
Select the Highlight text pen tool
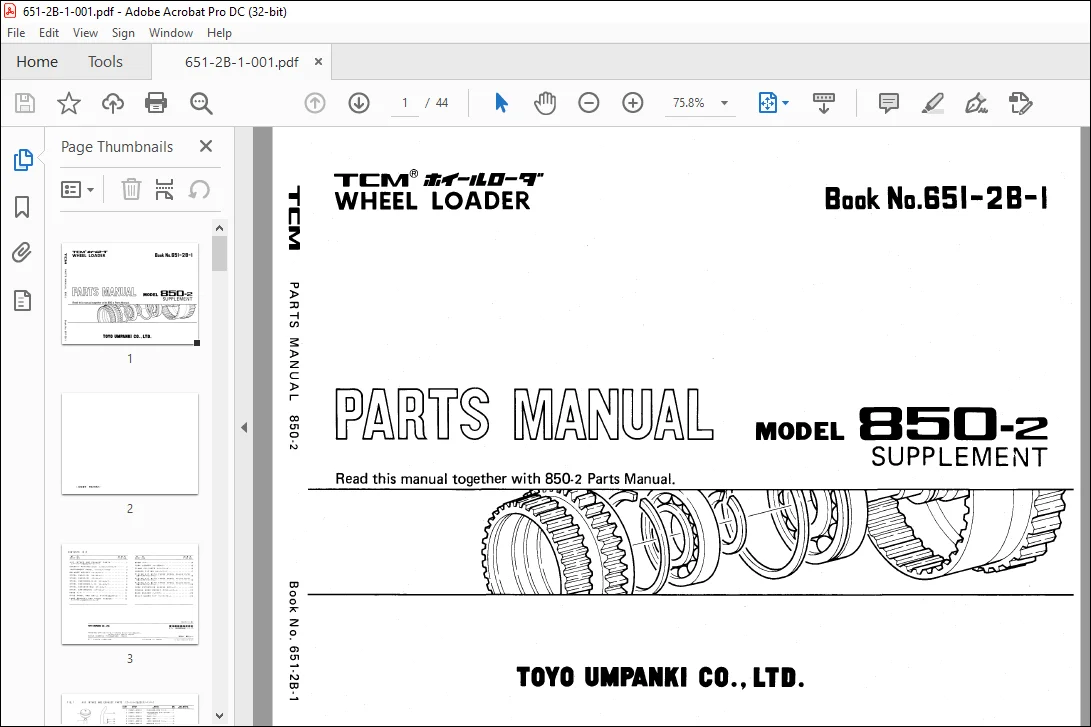tap(932, 103)
